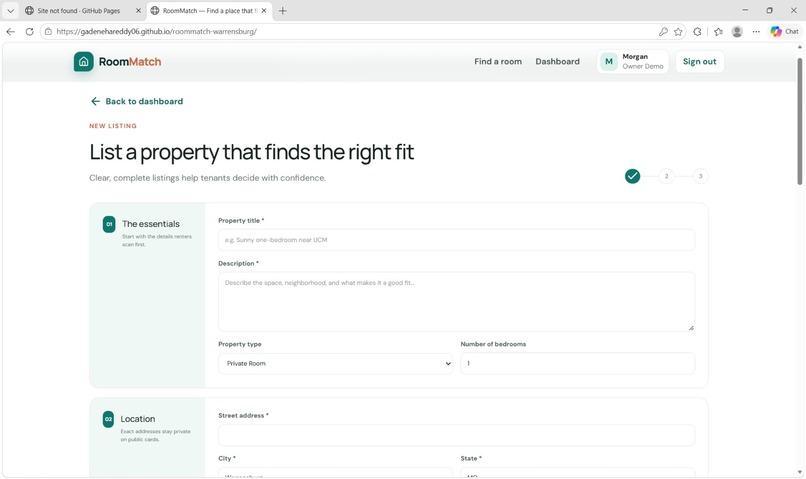The width and height of the screenshot is (806, 479).
Task: Click the scrollbar down arrow
Action: (799, 472)
